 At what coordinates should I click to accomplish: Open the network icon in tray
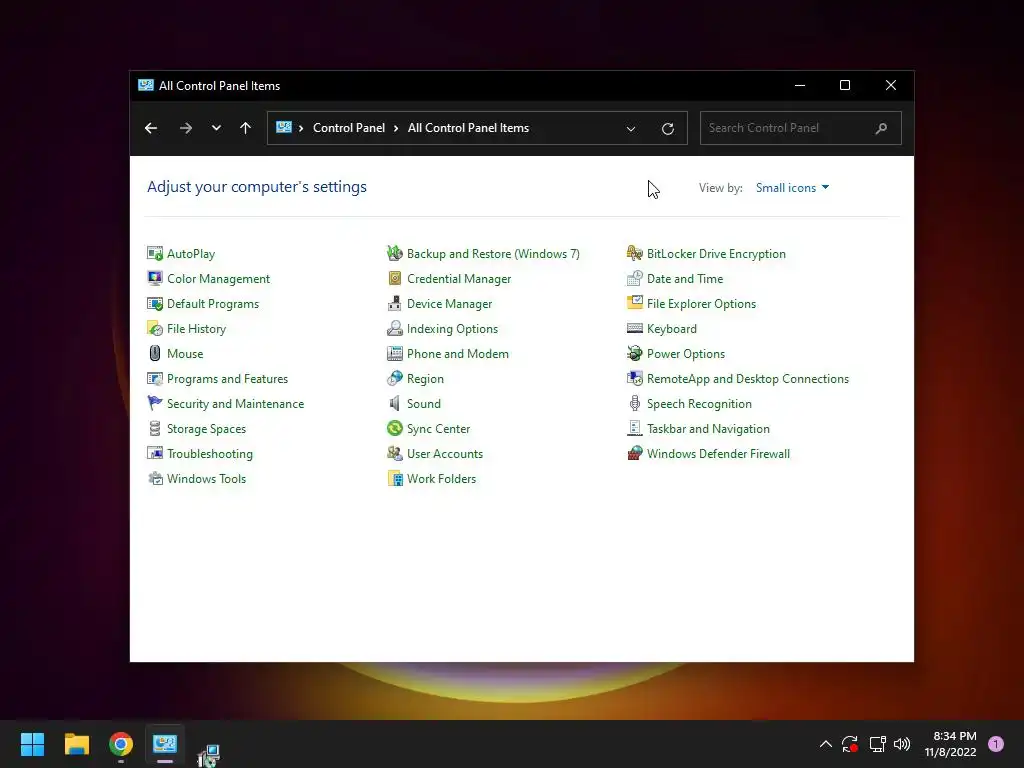point(877,744)
